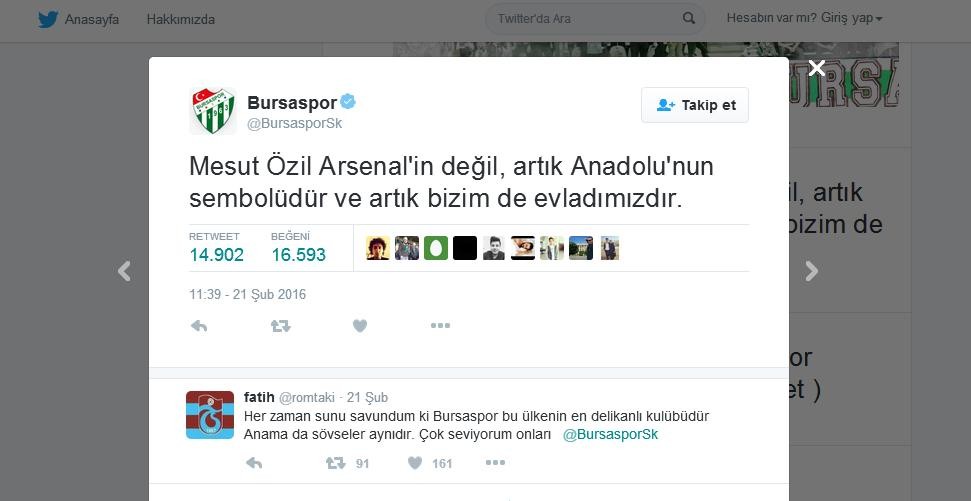
Task: Open the Anasayfa menu item
Action: 92,19
